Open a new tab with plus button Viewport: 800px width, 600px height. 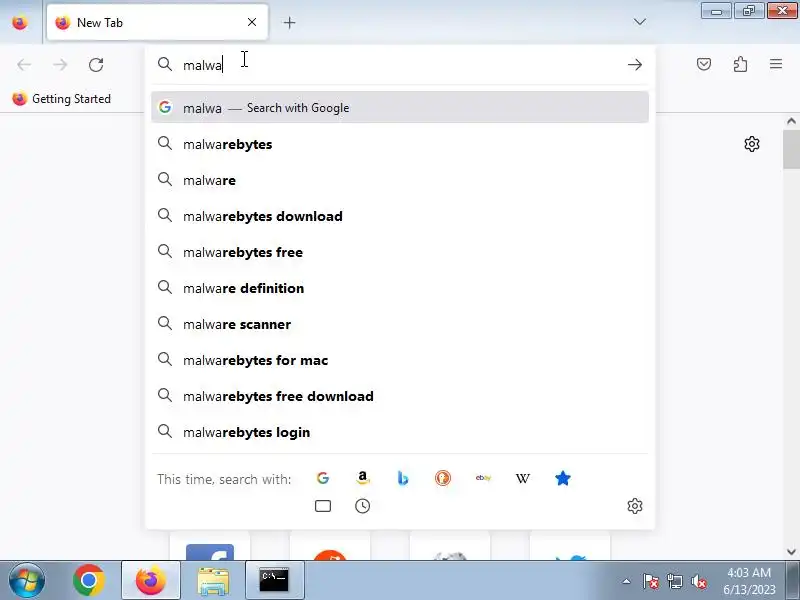coord(289,22)
